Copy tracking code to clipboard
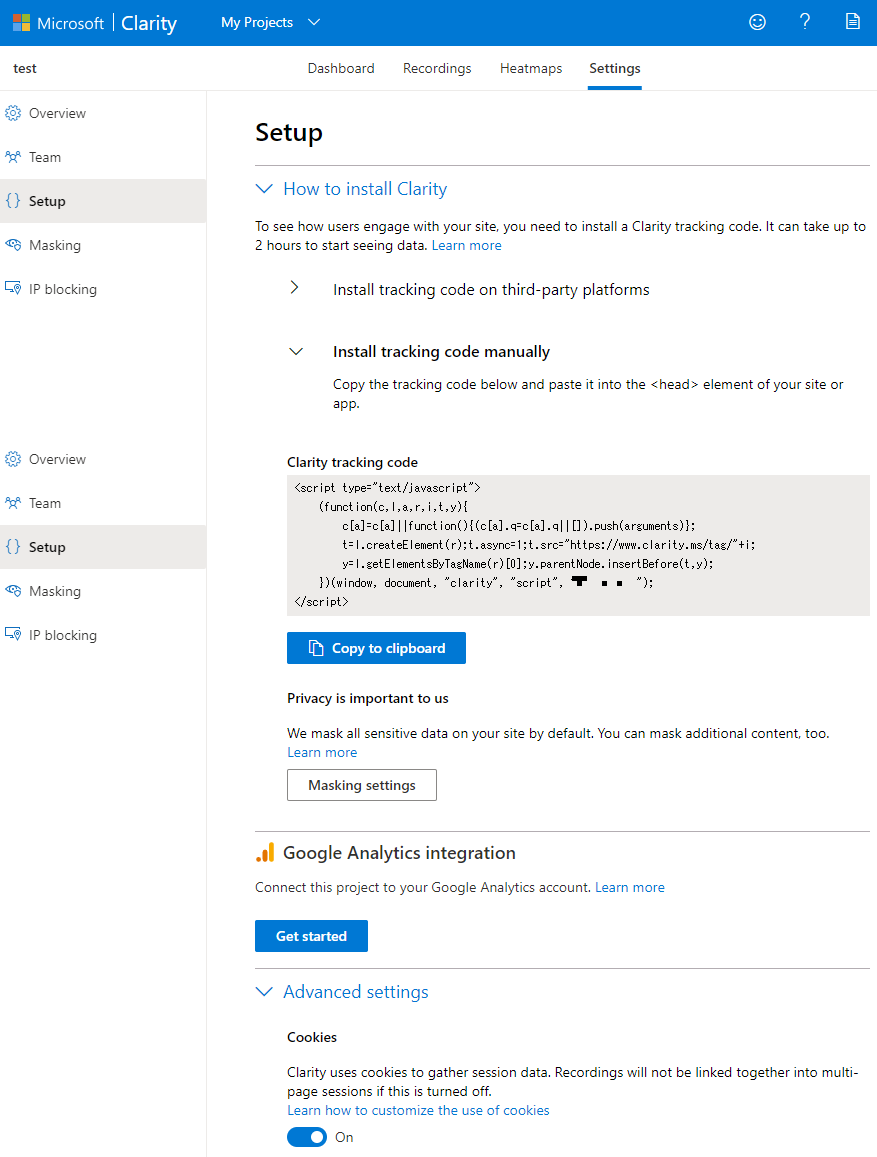 click(x=376, y=648)
